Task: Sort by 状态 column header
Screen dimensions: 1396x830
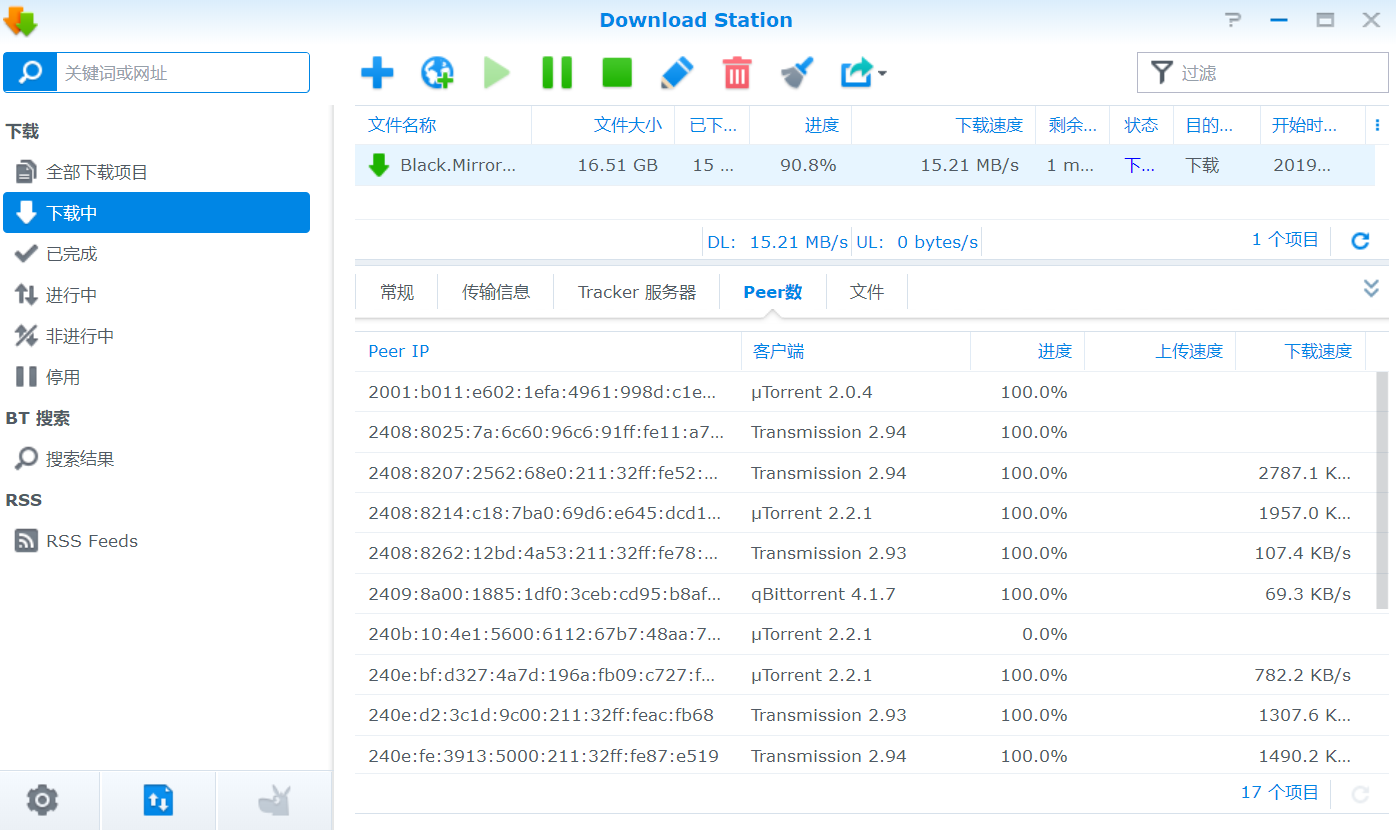Action: [x=1141, y=125]
